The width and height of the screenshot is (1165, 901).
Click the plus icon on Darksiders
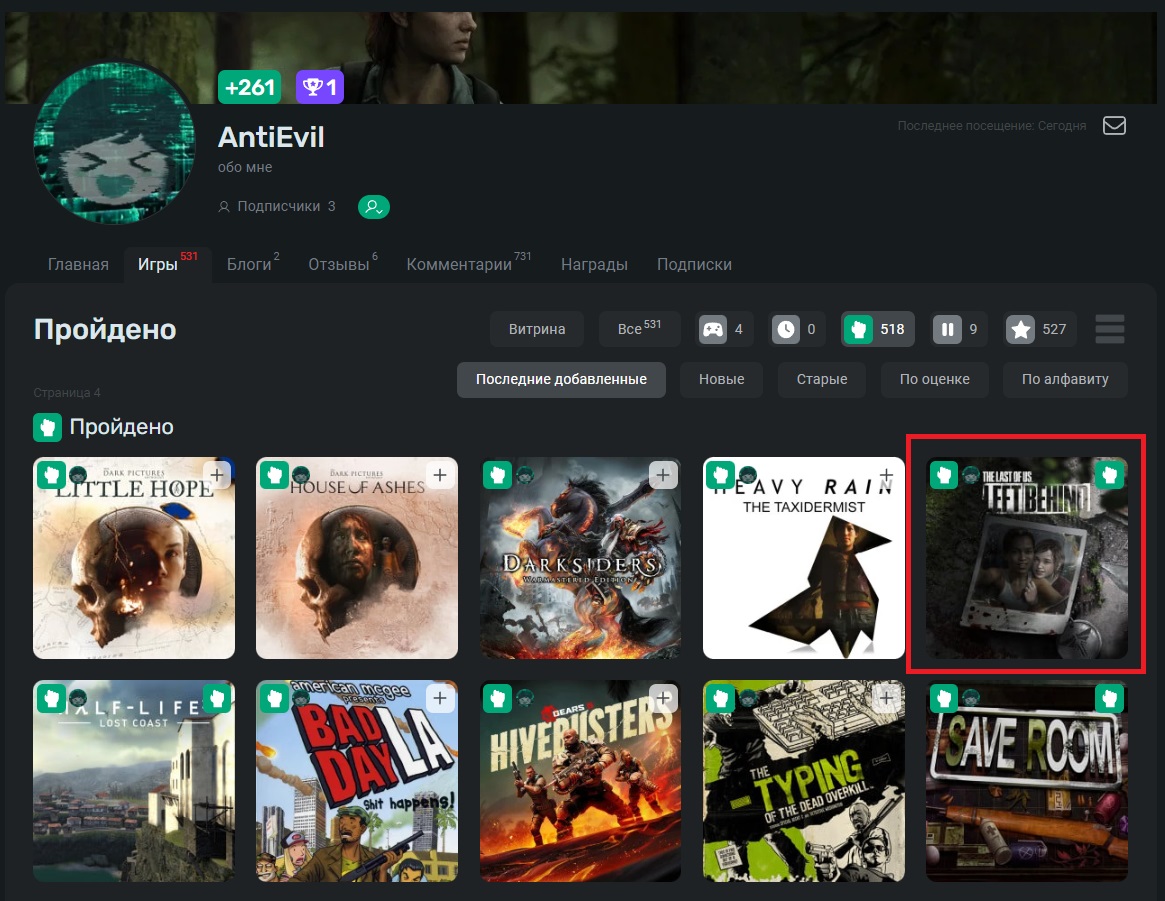(663, 475)
